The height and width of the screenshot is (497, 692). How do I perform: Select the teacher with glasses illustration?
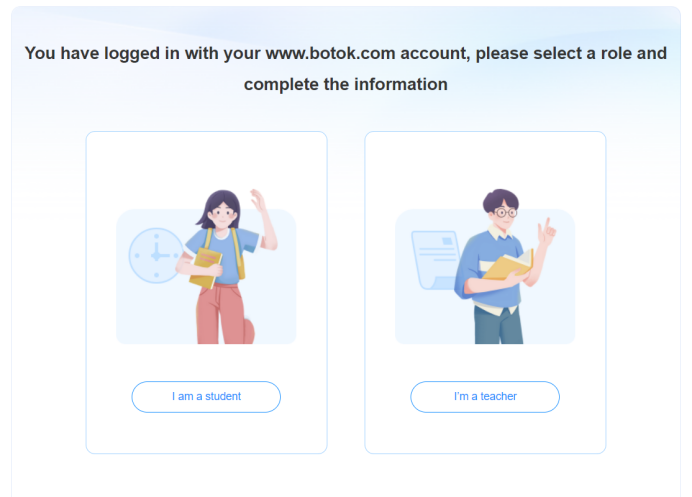click(498, 270)
